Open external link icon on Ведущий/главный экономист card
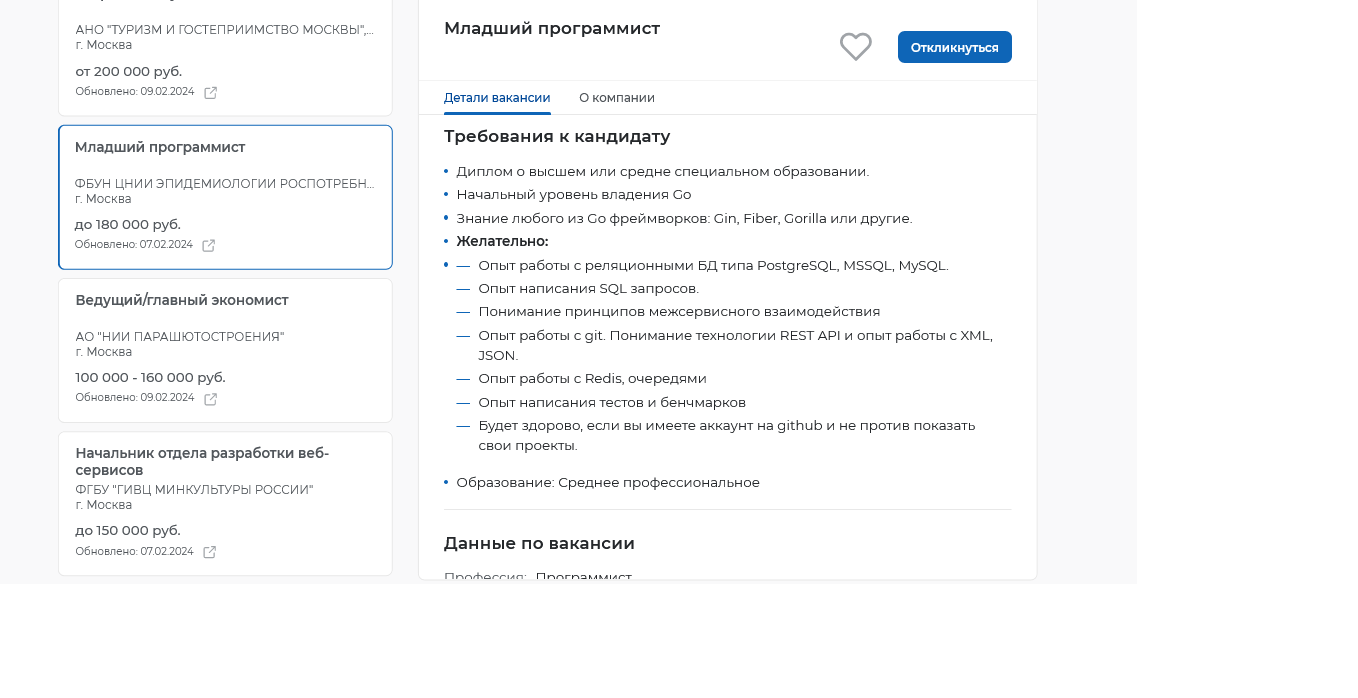This screenshot has width=1358, height=698. tap(211, 399)
